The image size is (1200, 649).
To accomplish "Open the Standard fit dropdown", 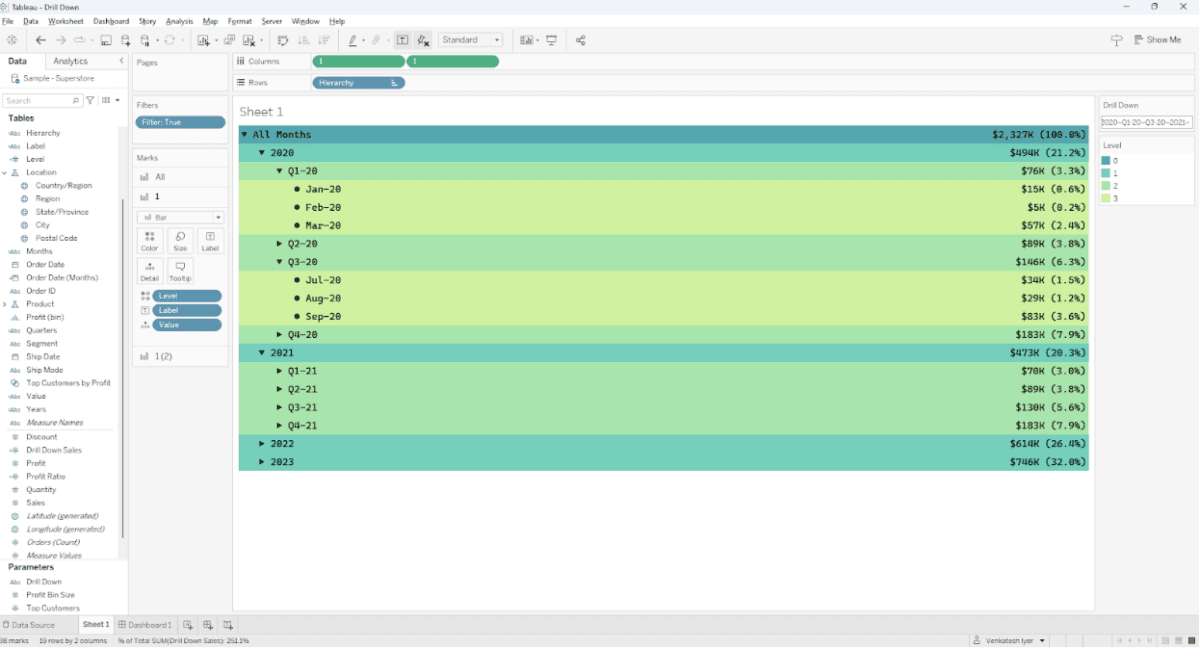I will pos(471,40).
